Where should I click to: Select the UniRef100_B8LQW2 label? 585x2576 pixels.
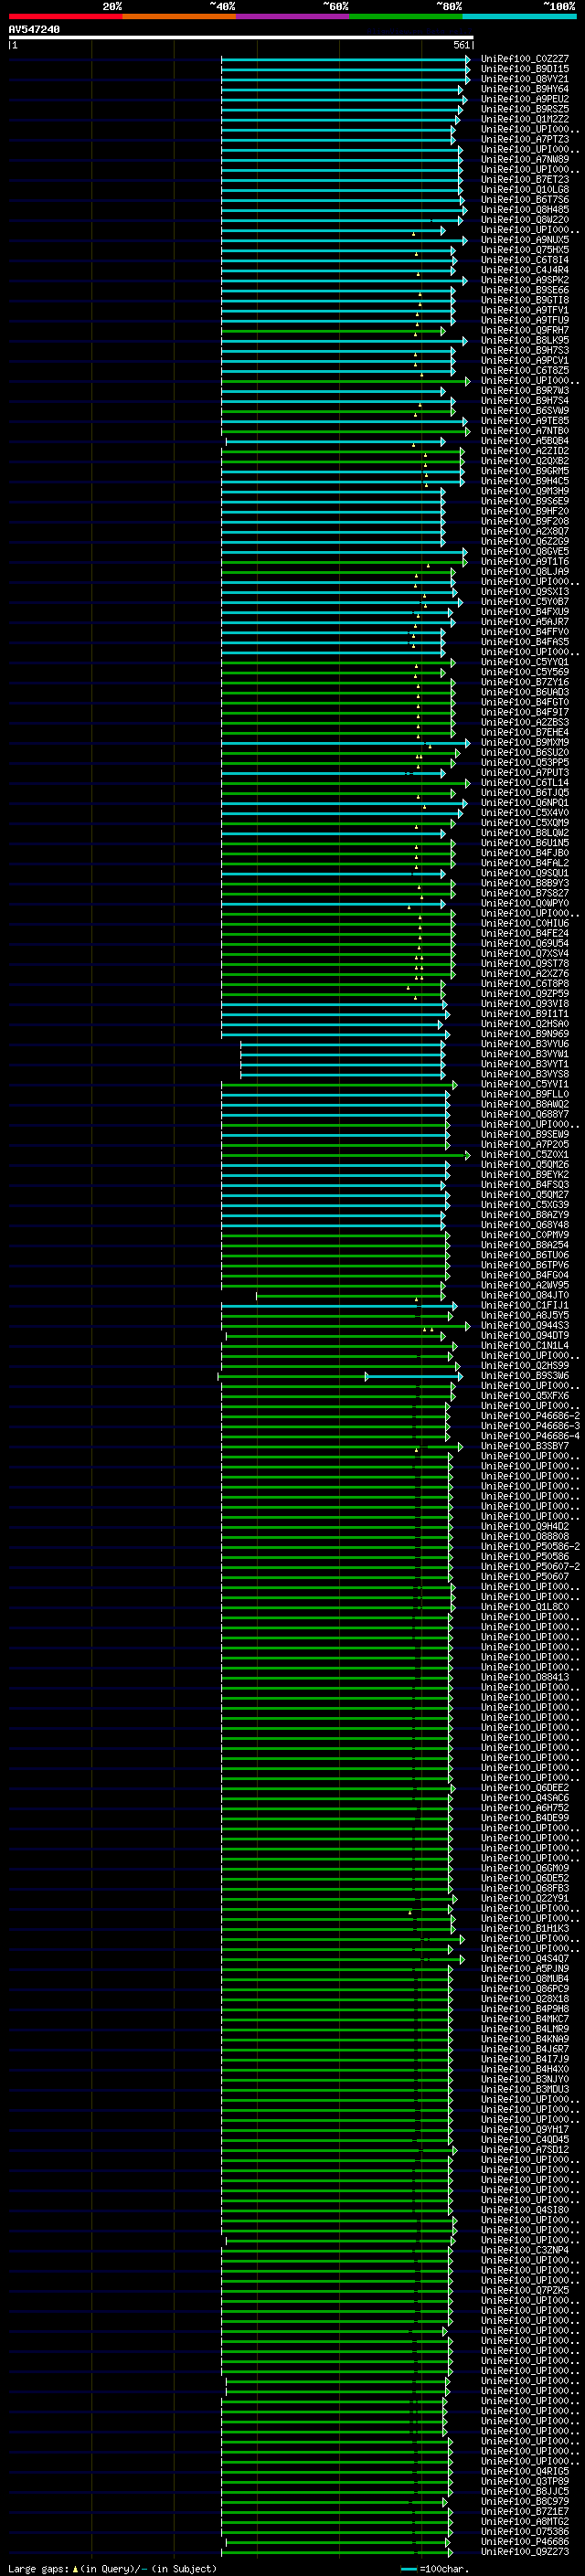pyautogui.click(x=525, y=833)
